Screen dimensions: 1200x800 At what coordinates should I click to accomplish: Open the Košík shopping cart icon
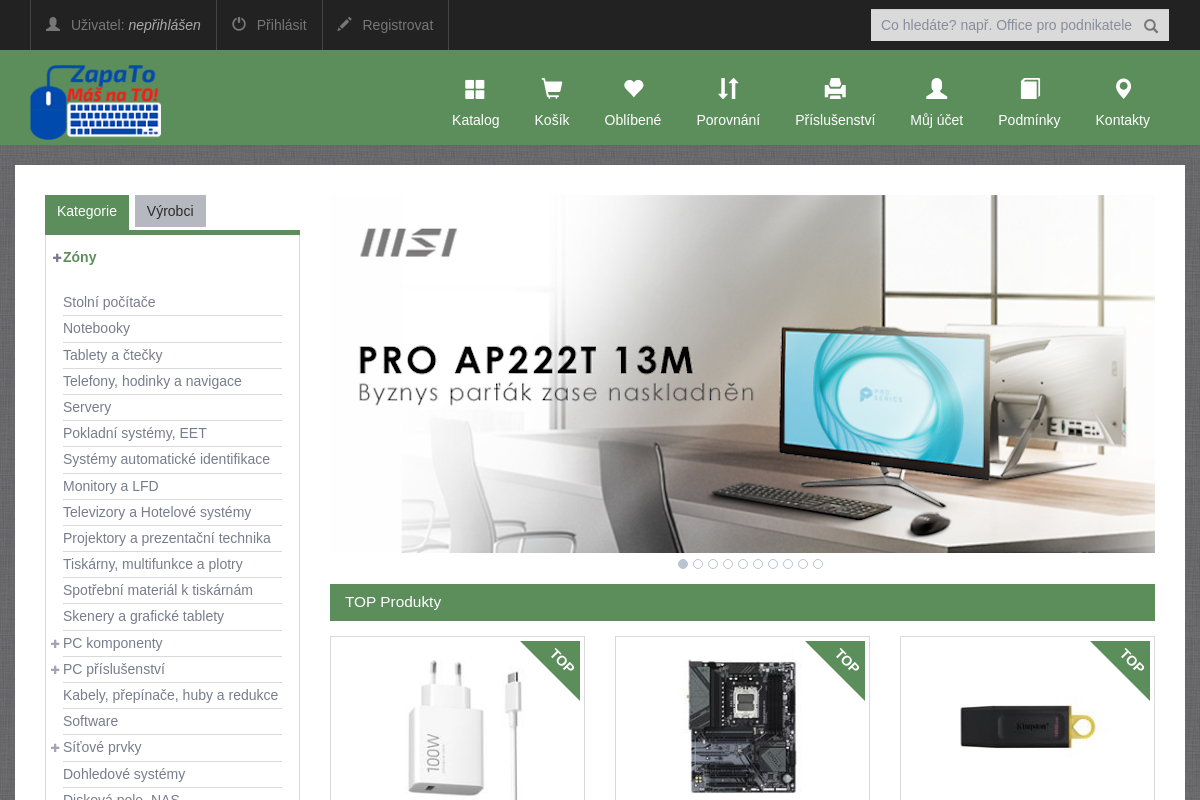(551, 89)
